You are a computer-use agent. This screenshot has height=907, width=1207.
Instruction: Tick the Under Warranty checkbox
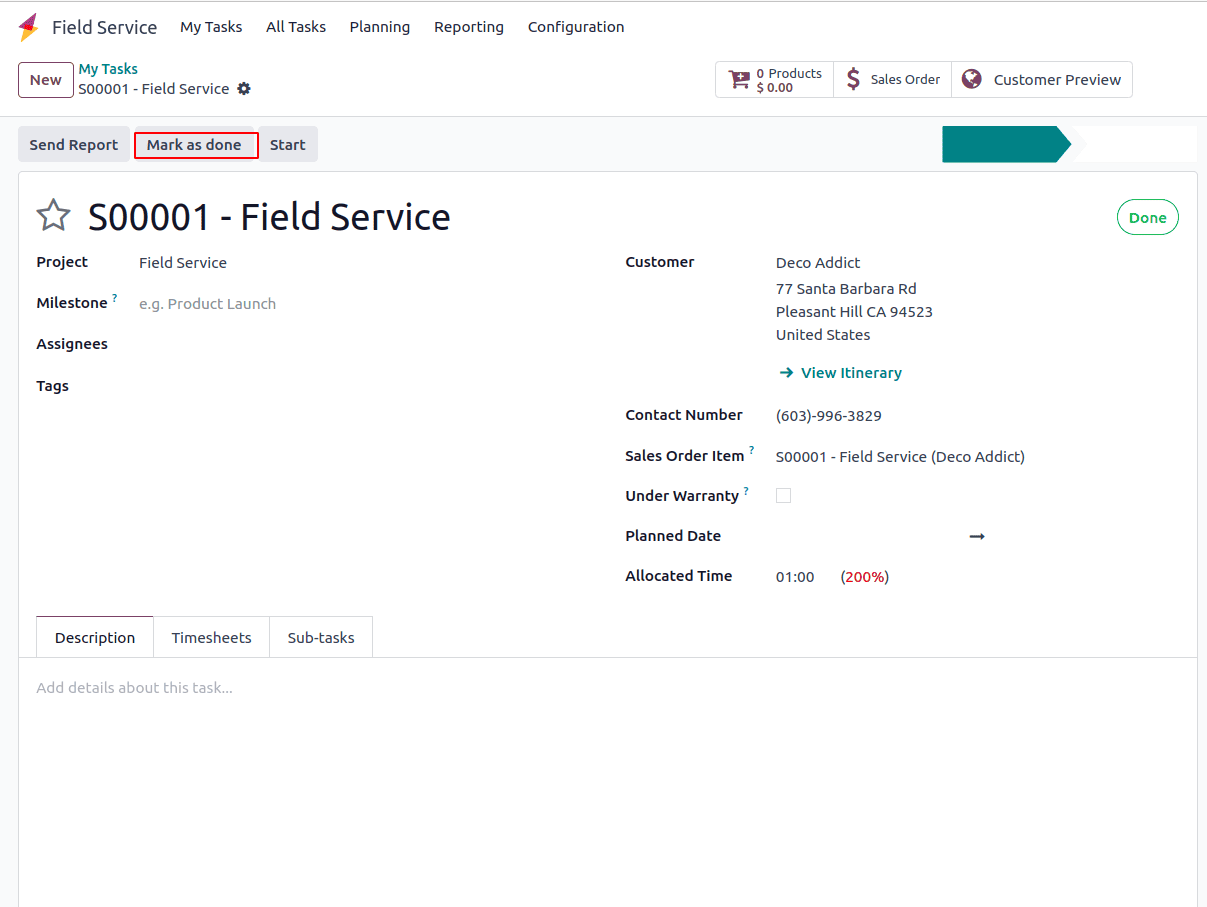tap(783, 496)
